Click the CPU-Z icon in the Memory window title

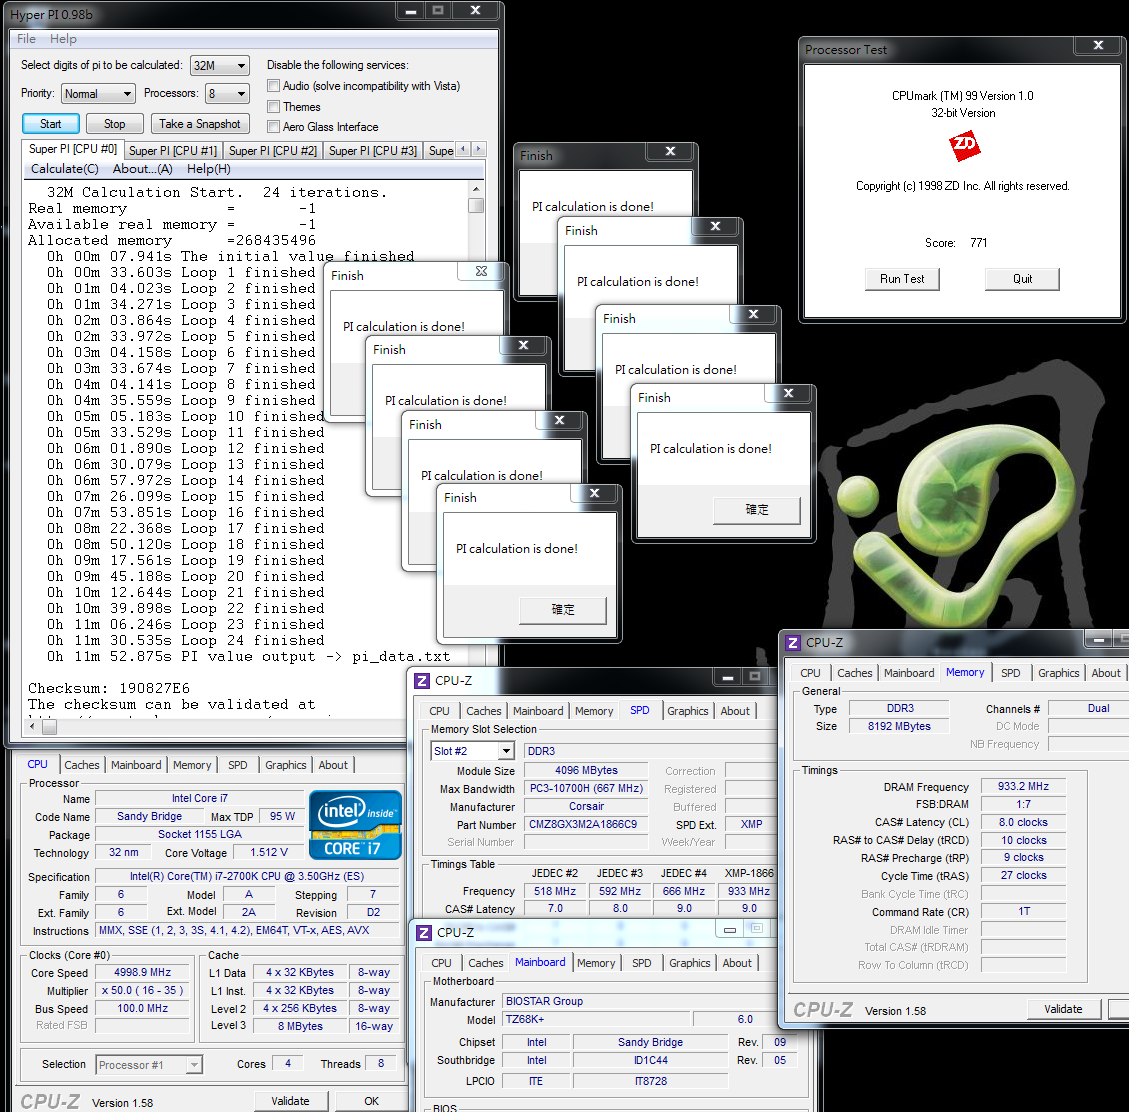(x=793, y=642)
